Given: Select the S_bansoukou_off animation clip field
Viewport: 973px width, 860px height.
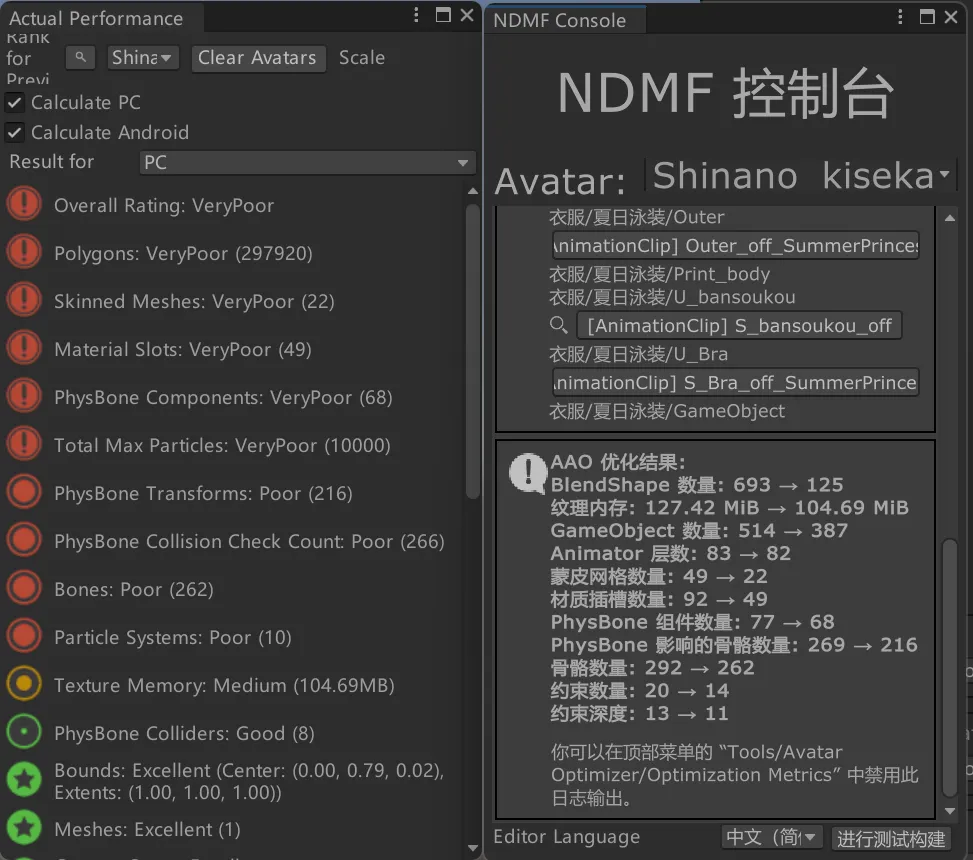Looking at the screenshot, I should point(739,325).
